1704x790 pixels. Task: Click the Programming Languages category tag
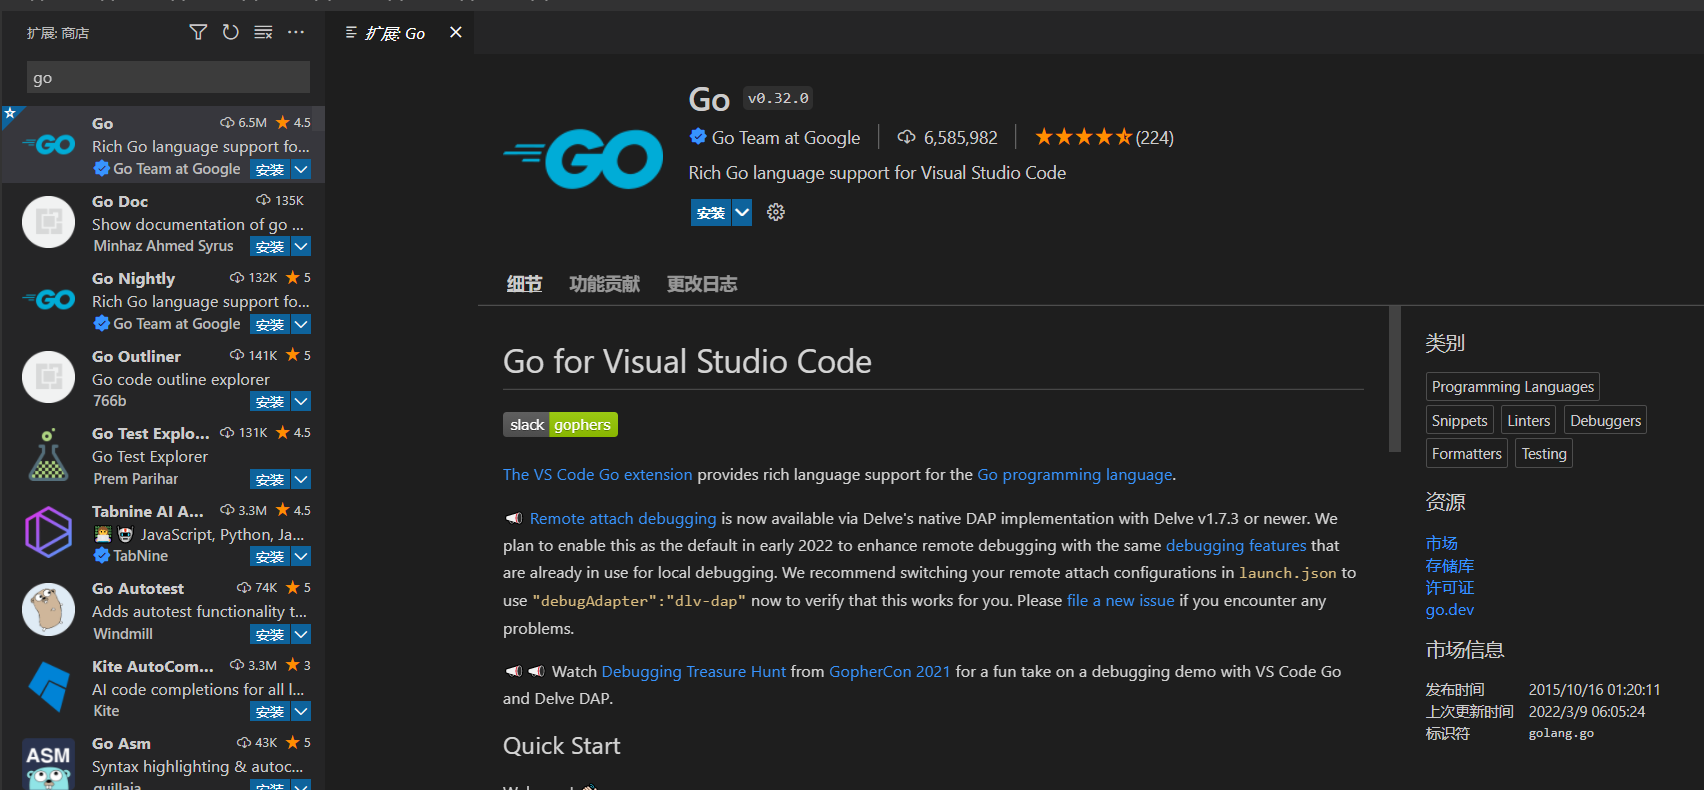point(1512,387)
